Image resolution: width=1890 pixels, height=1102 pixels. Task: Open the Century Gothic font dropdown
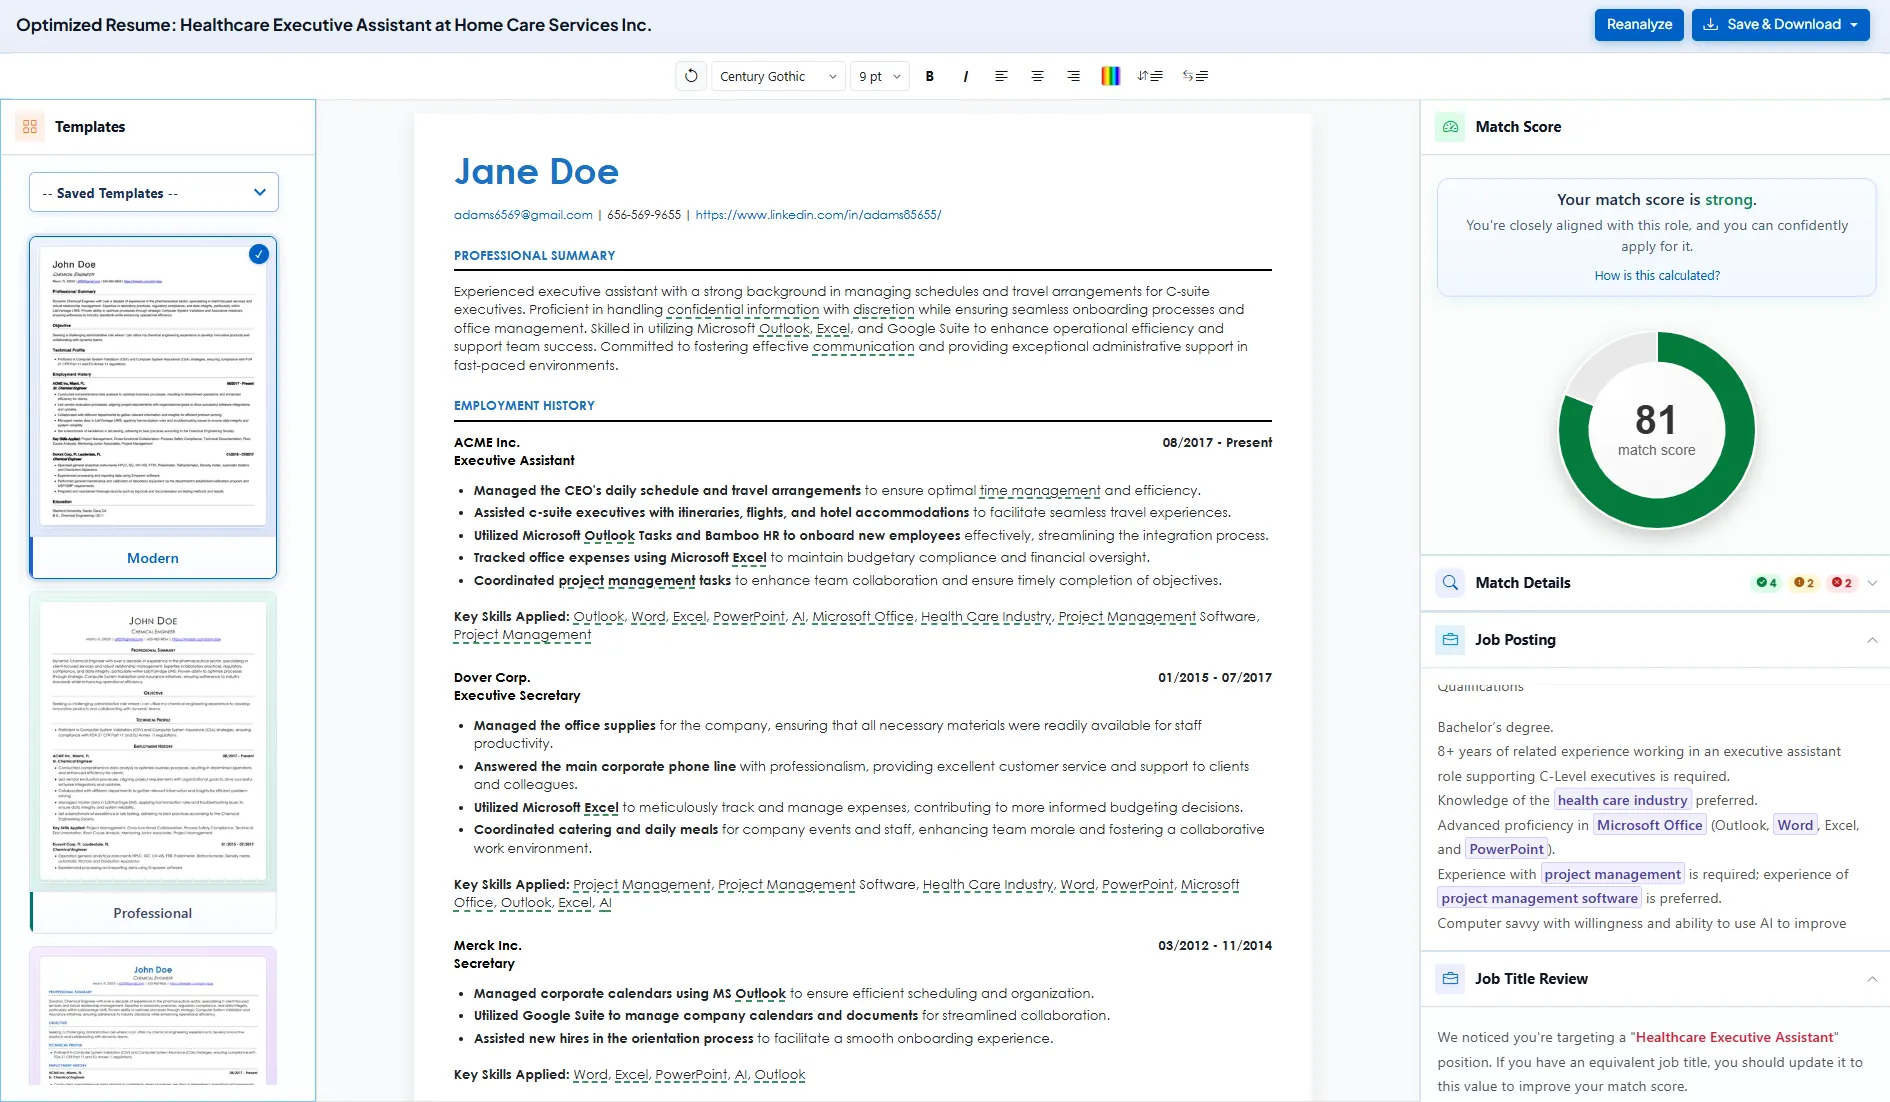[x=778, y=76]
